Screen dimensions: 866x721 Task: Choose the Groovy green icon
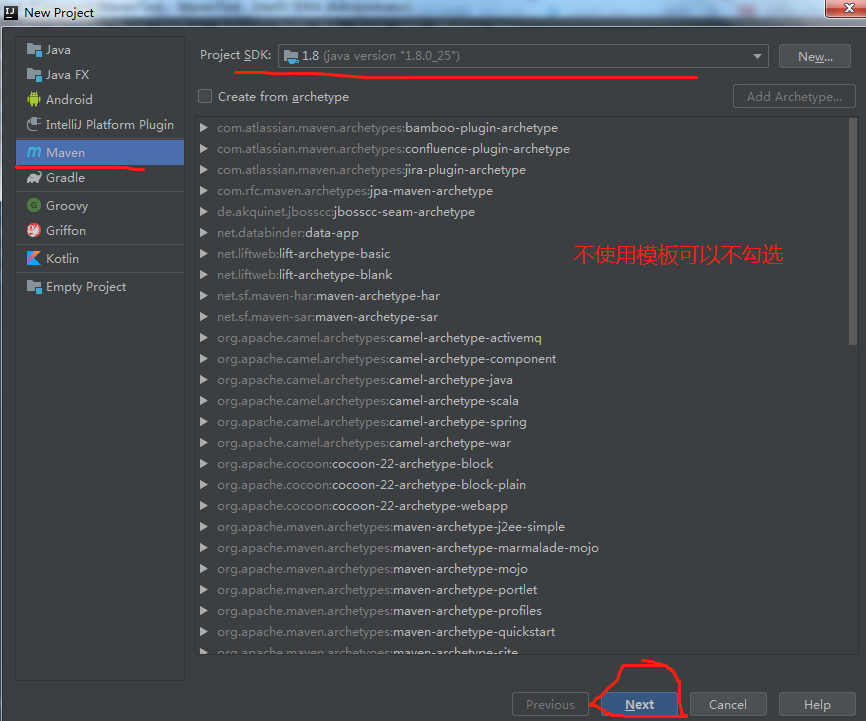coord(34,206)
